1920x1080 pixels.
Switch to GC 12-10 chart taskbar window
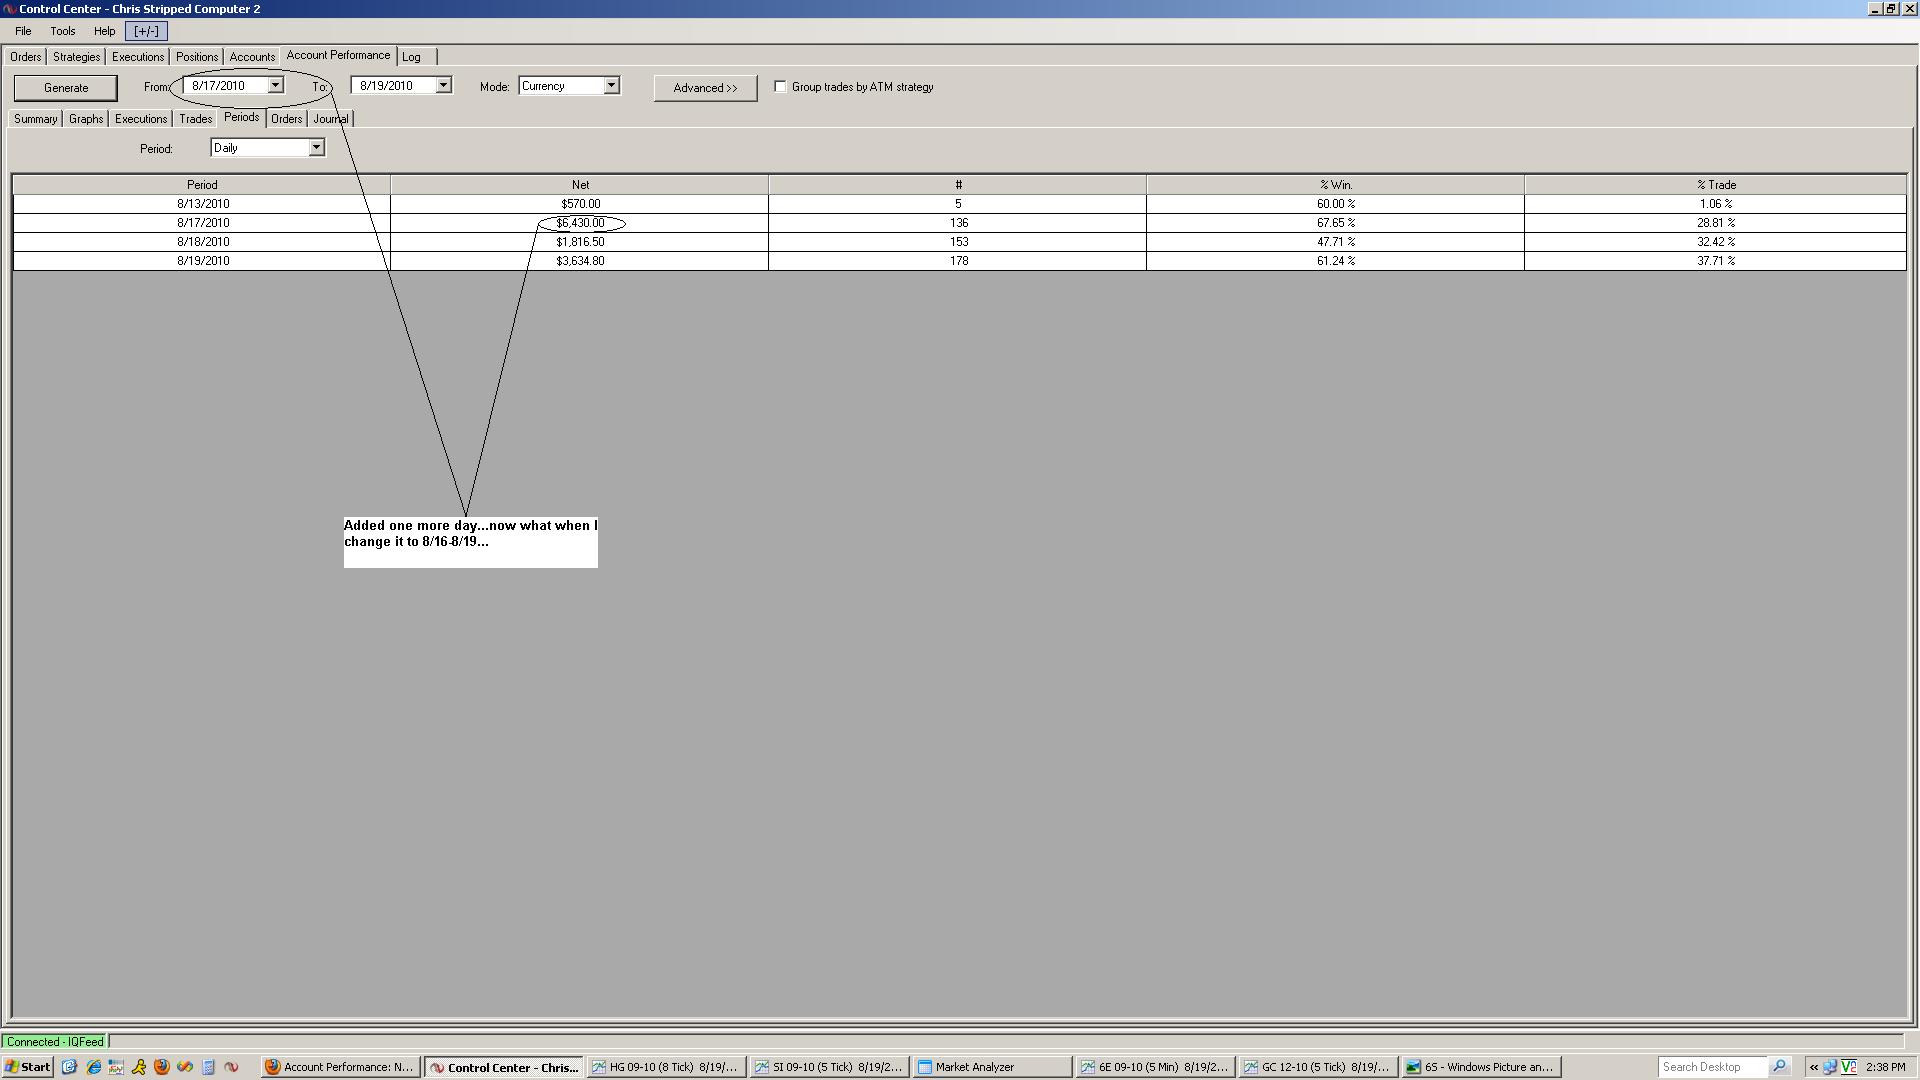tap(1317, 1067)
